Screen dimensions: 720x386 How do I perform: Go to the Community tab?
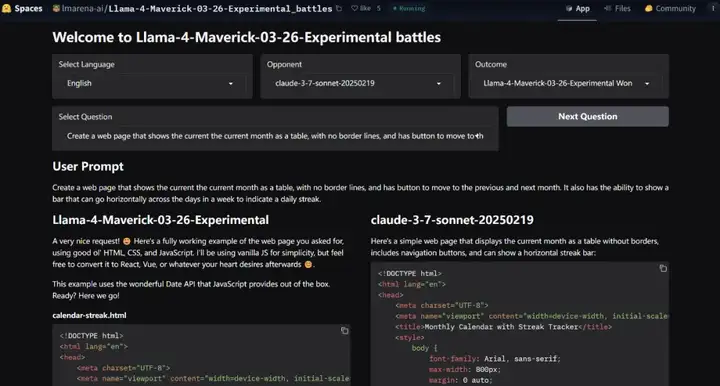point(670,9)
